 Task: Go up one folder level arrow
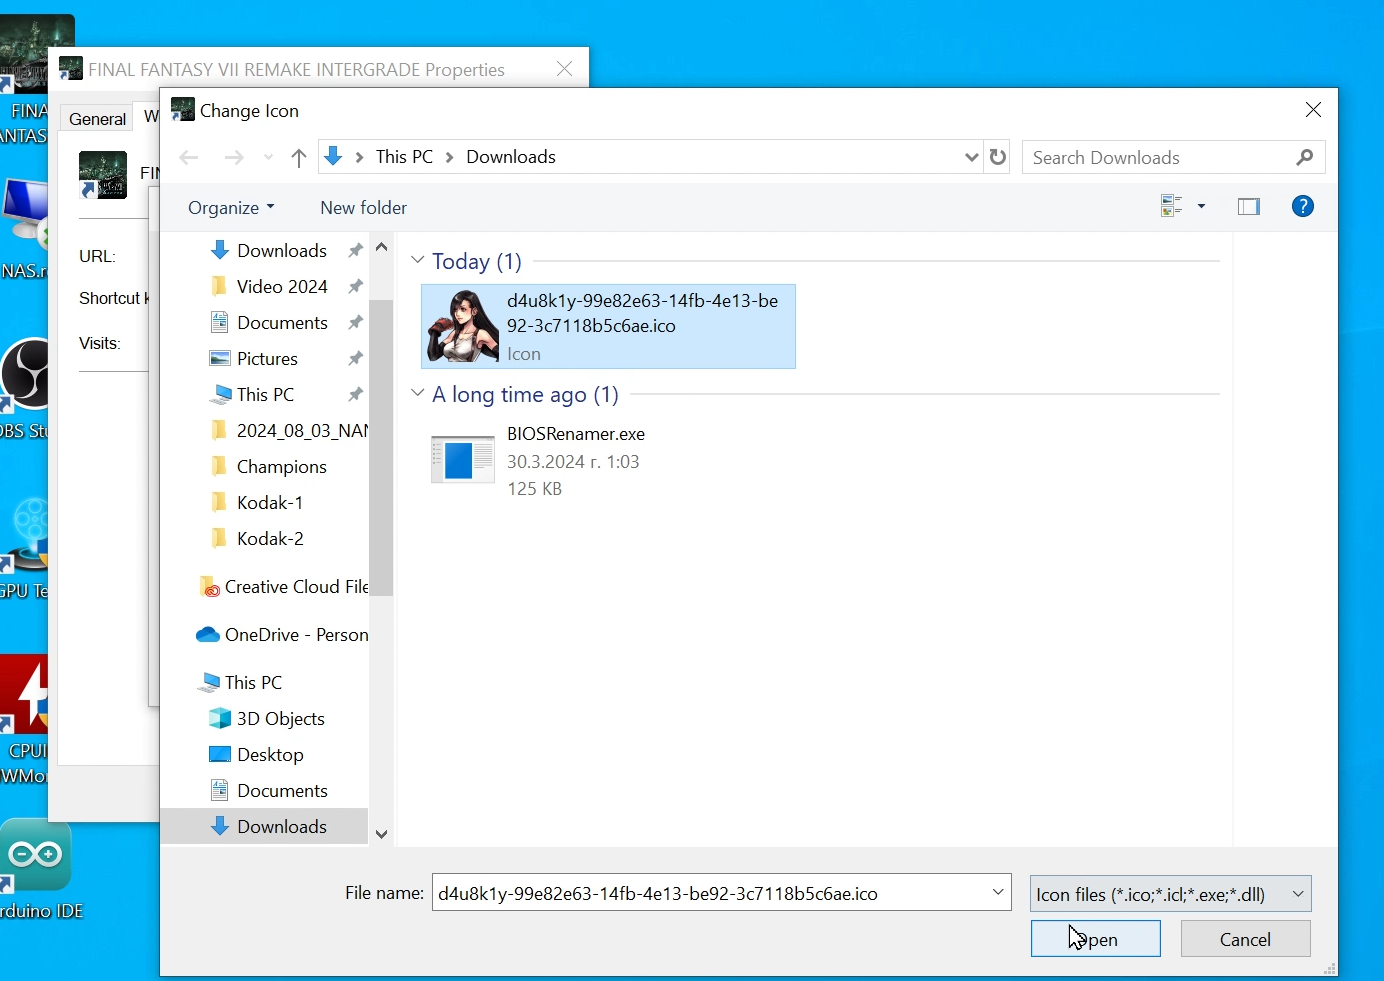coord(299,158)
